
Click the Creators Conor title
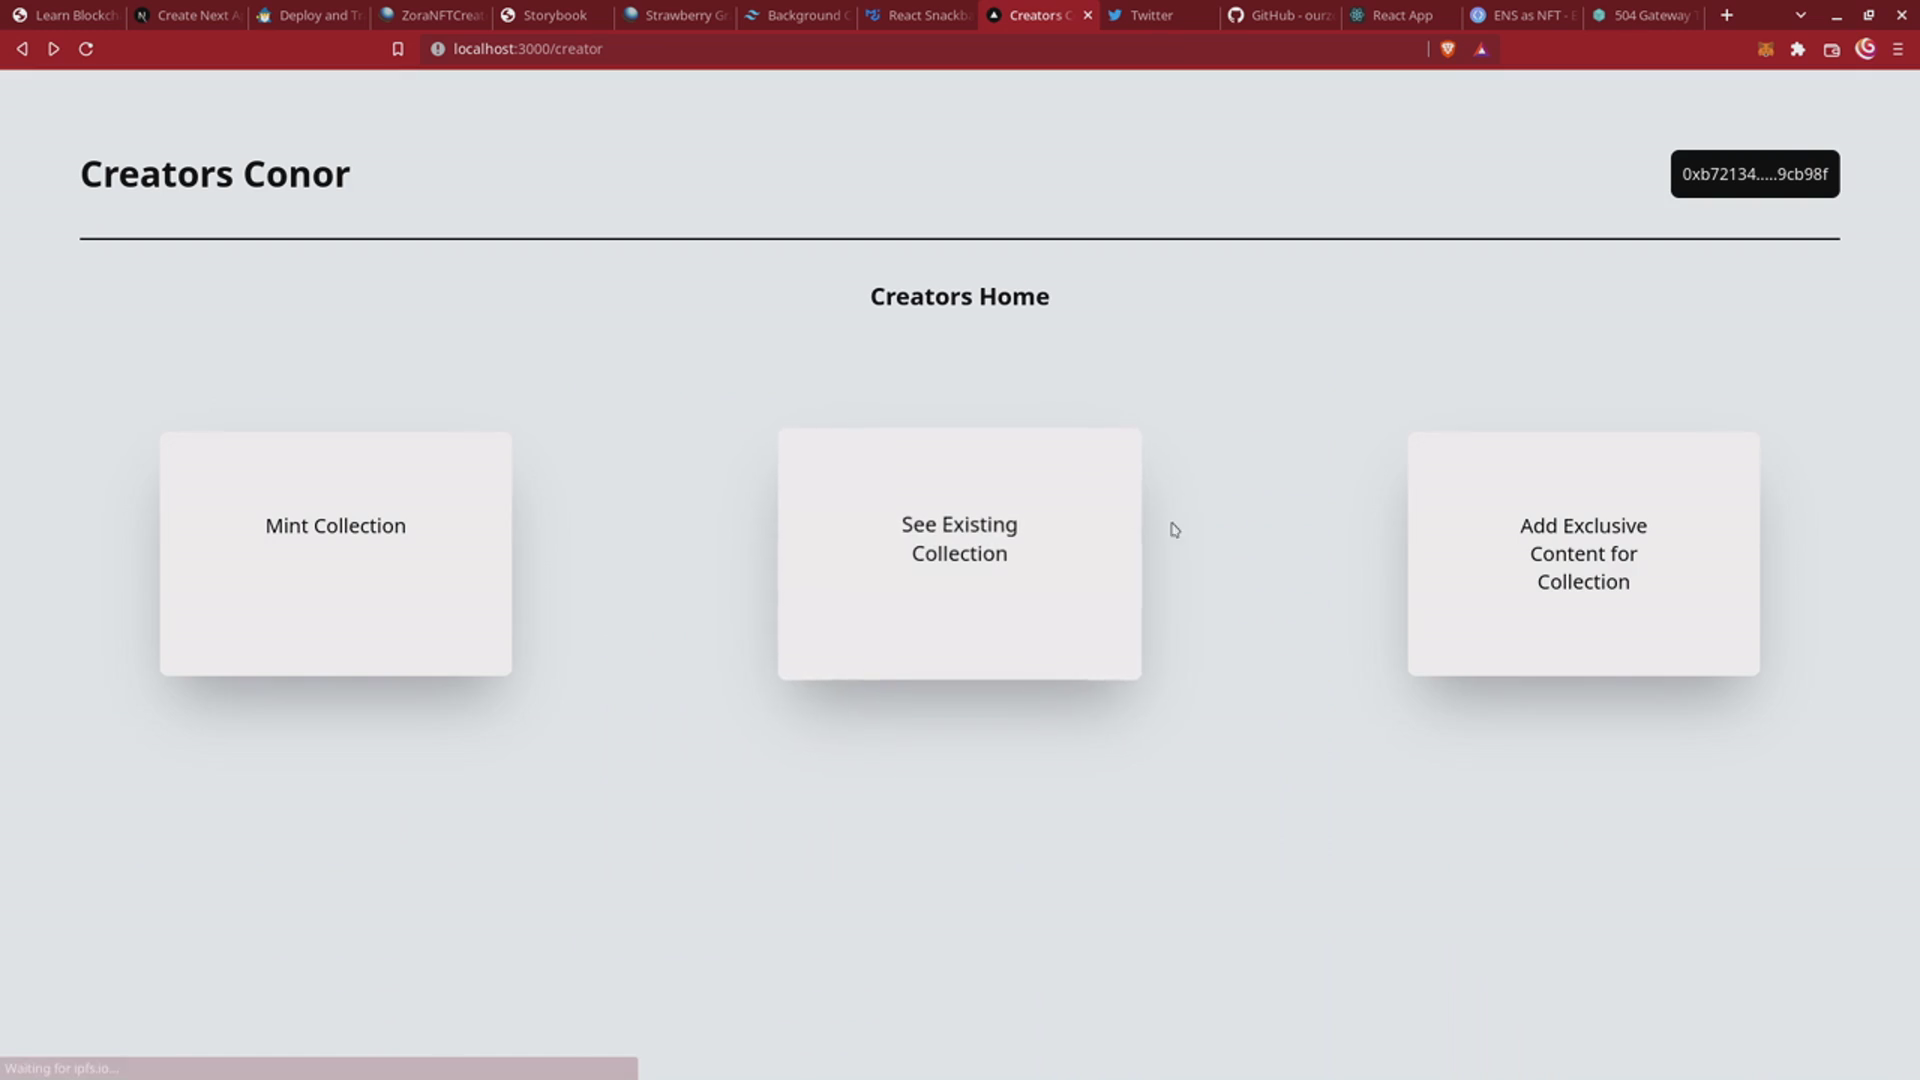215,174
